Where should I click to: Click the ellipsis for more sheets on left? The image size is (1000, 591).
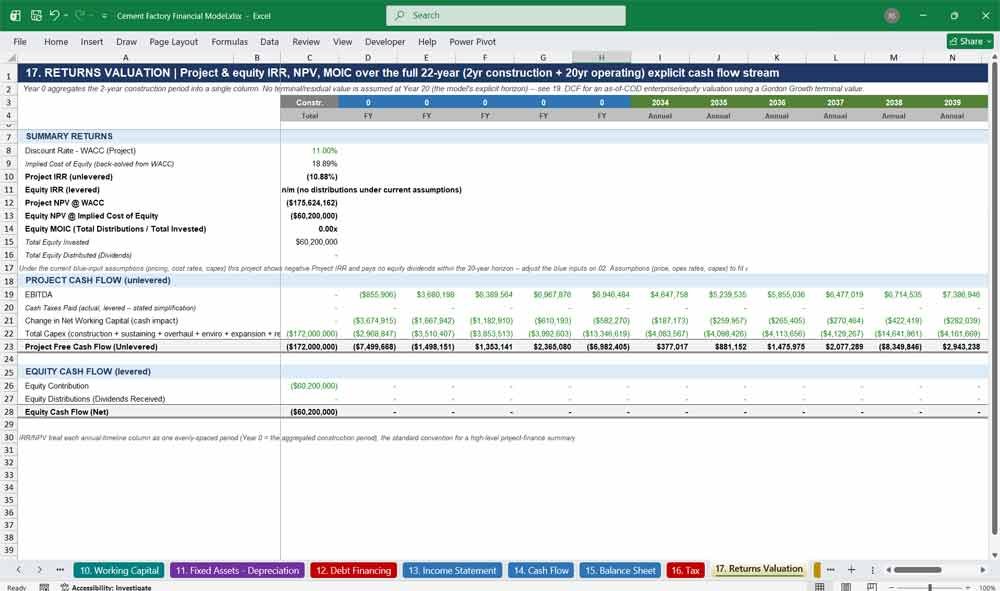(x=60, y=569)
